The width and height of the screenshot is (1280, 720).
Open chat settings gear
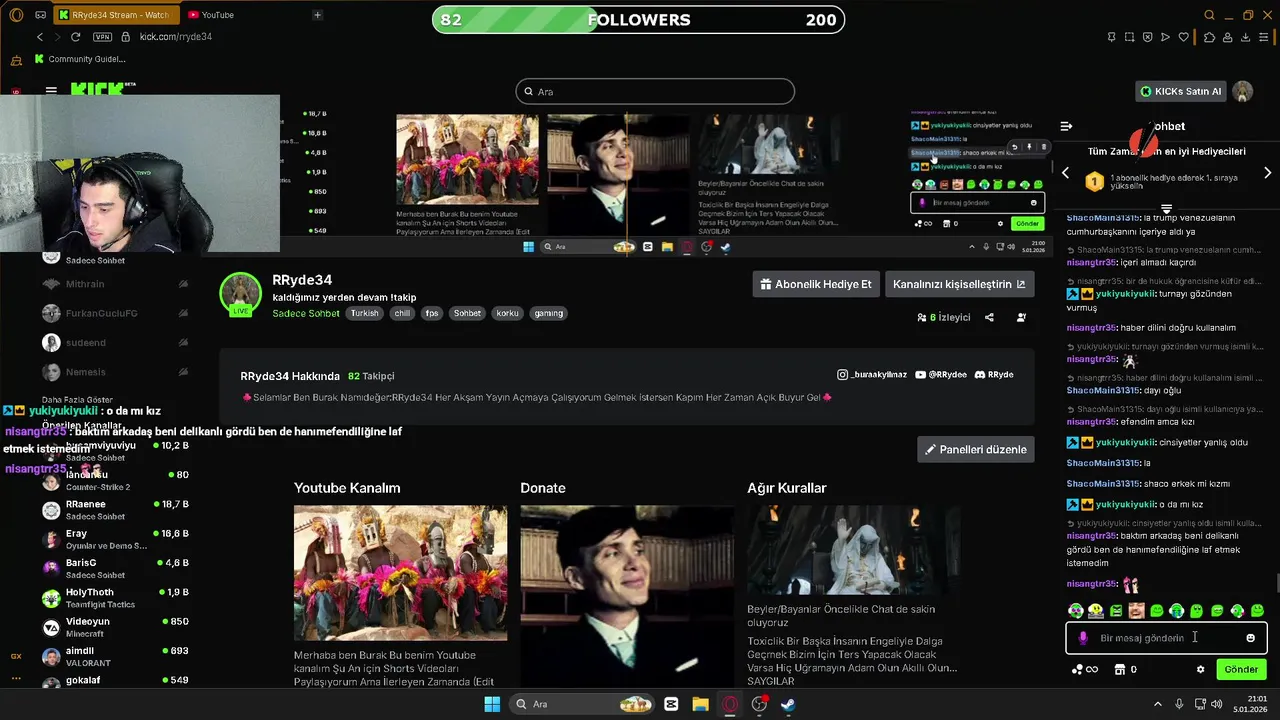(x=1200, y=669)
